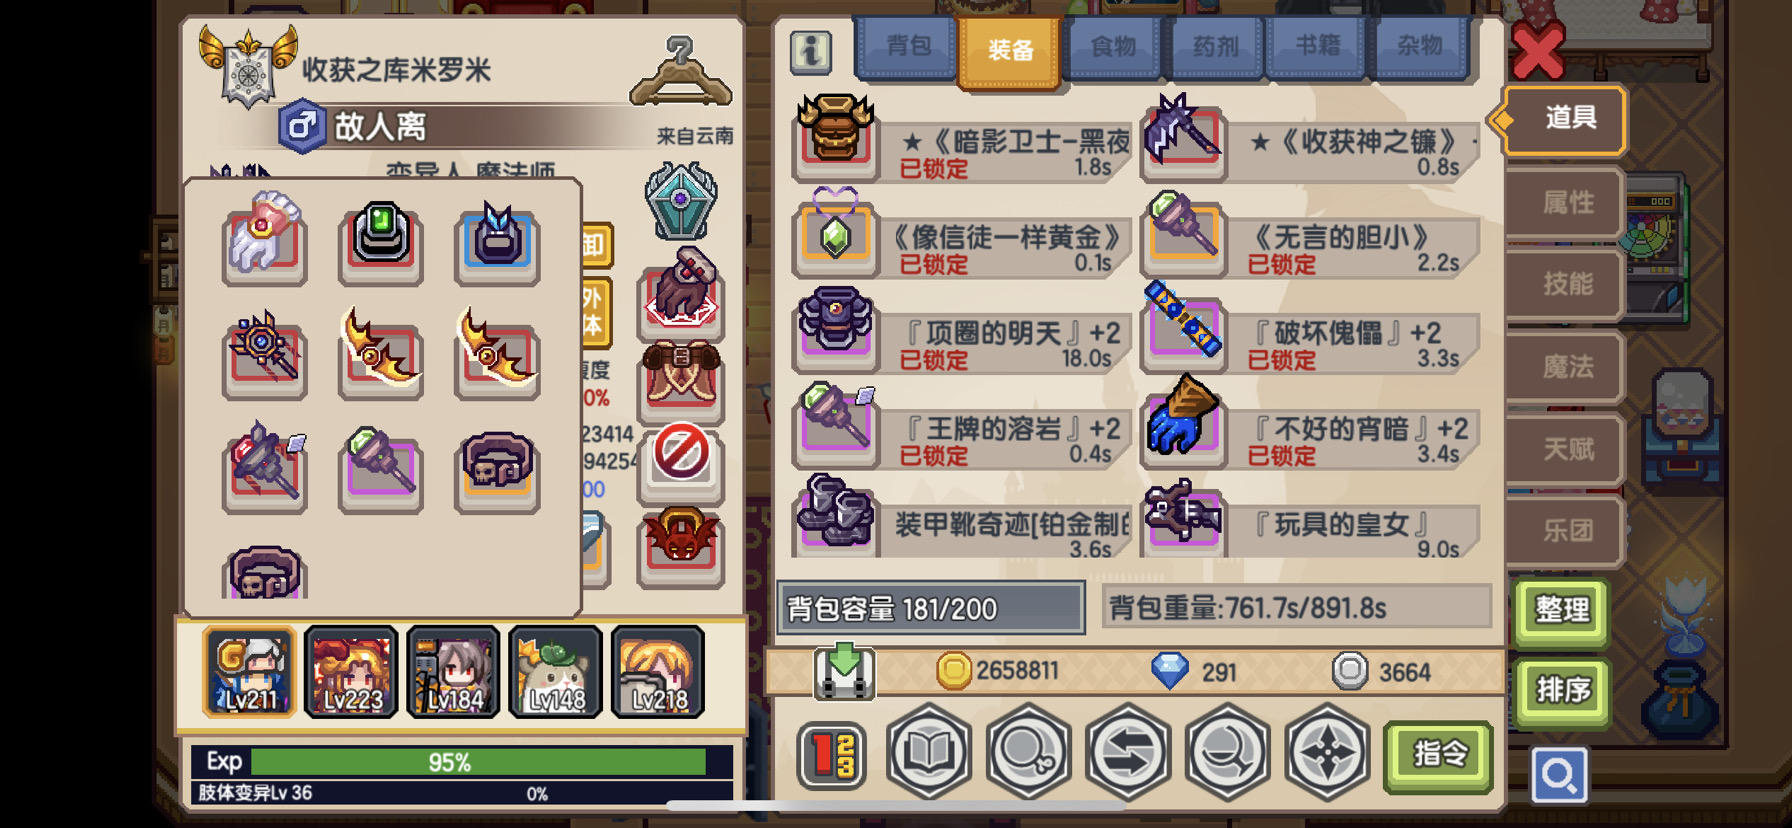1792x828 pixels.
Task: Click the coat hanger wardrobe icon
Action: (x=681, y=71)
